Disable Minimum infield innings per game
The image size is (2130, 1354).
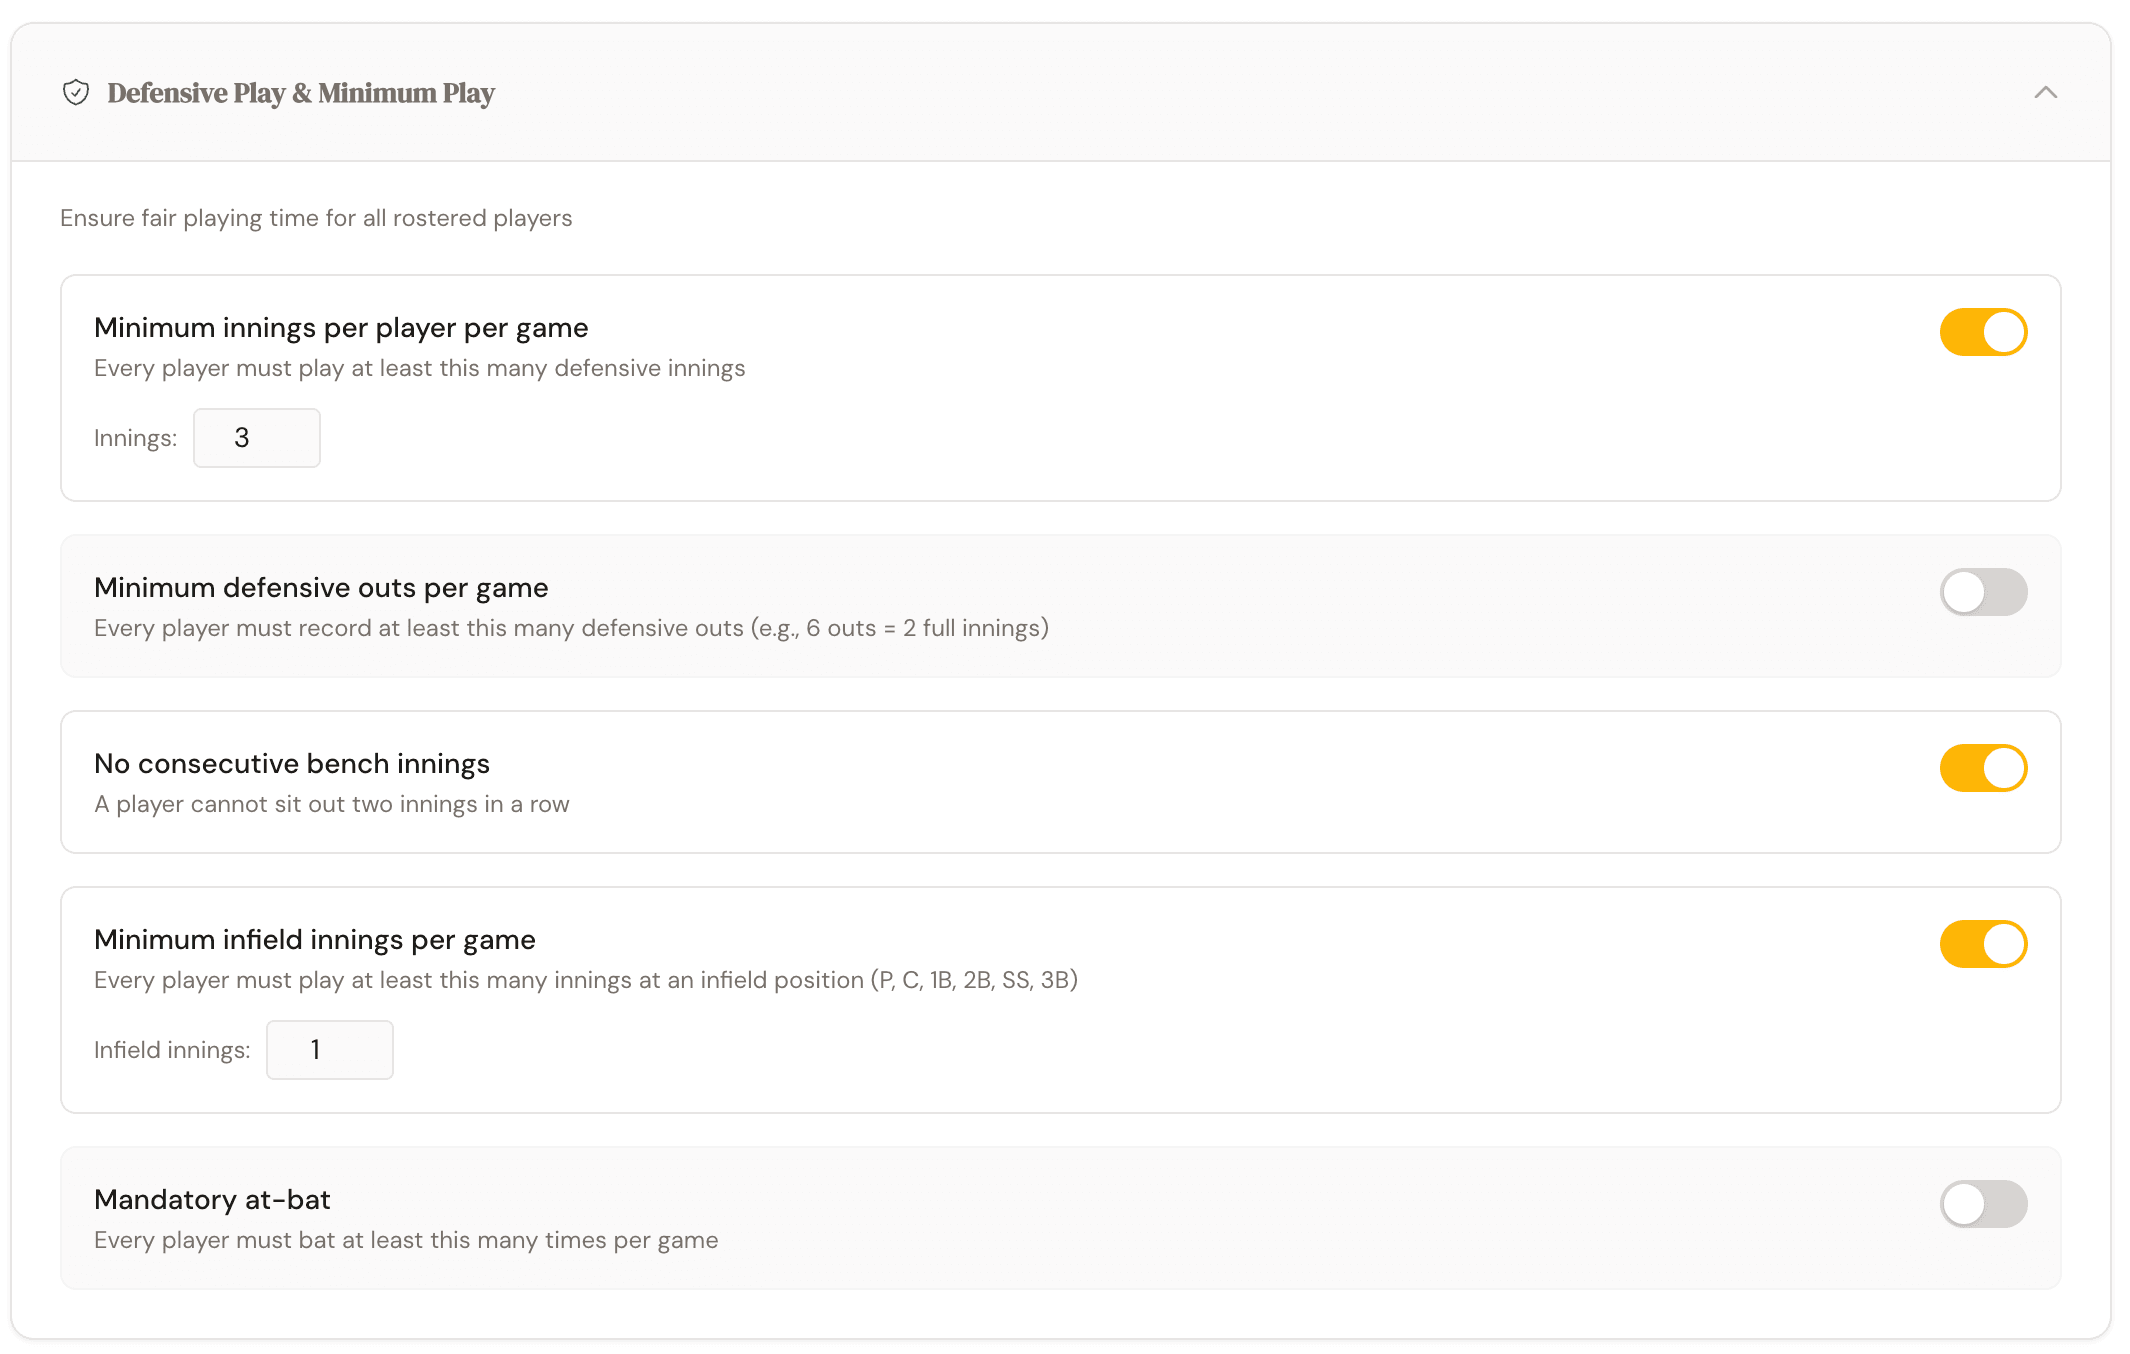point(1983,943)
